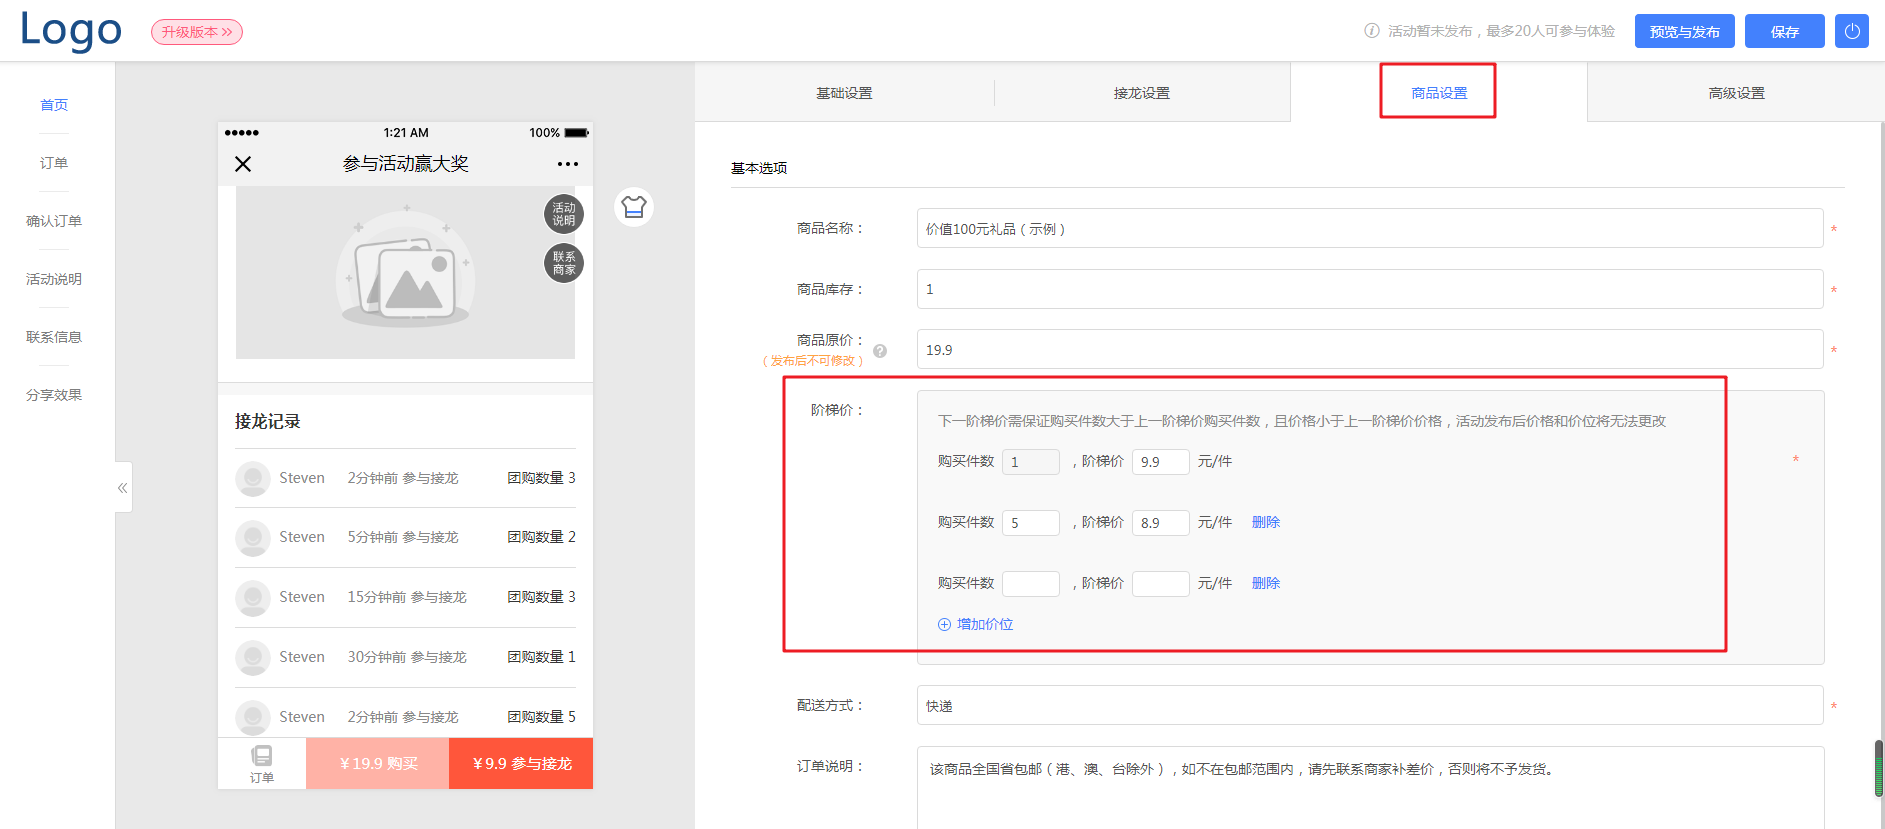Click the 订单说明 text area
The image size is (1885, 829).
[x=1370, y=788]
